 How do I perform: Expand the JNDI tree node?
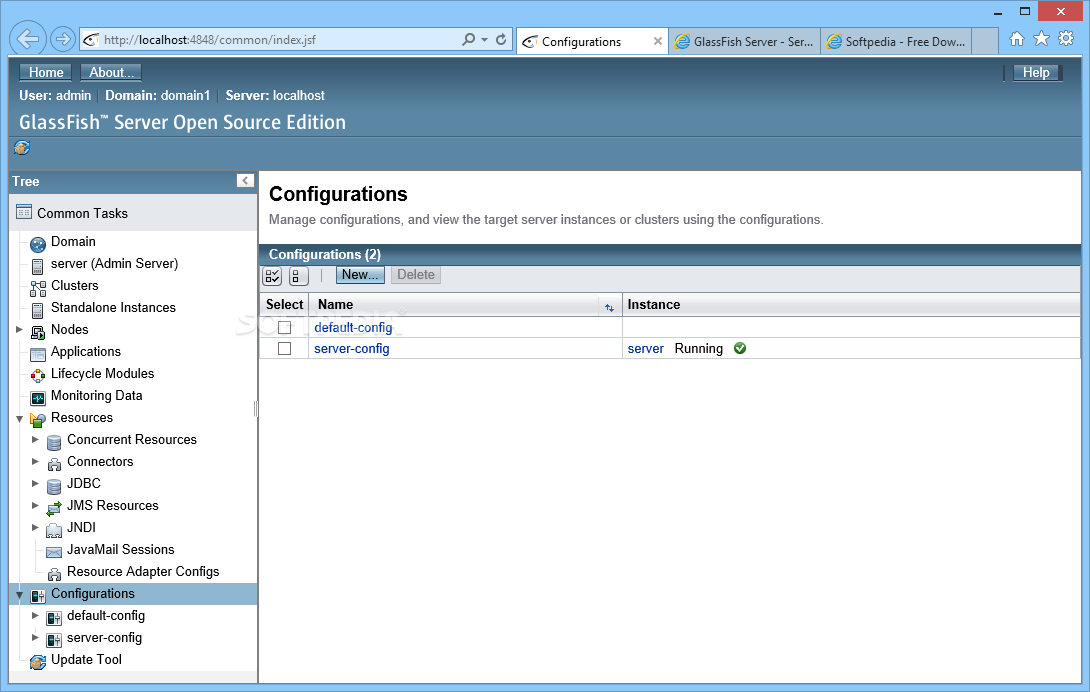pos(35,528)
